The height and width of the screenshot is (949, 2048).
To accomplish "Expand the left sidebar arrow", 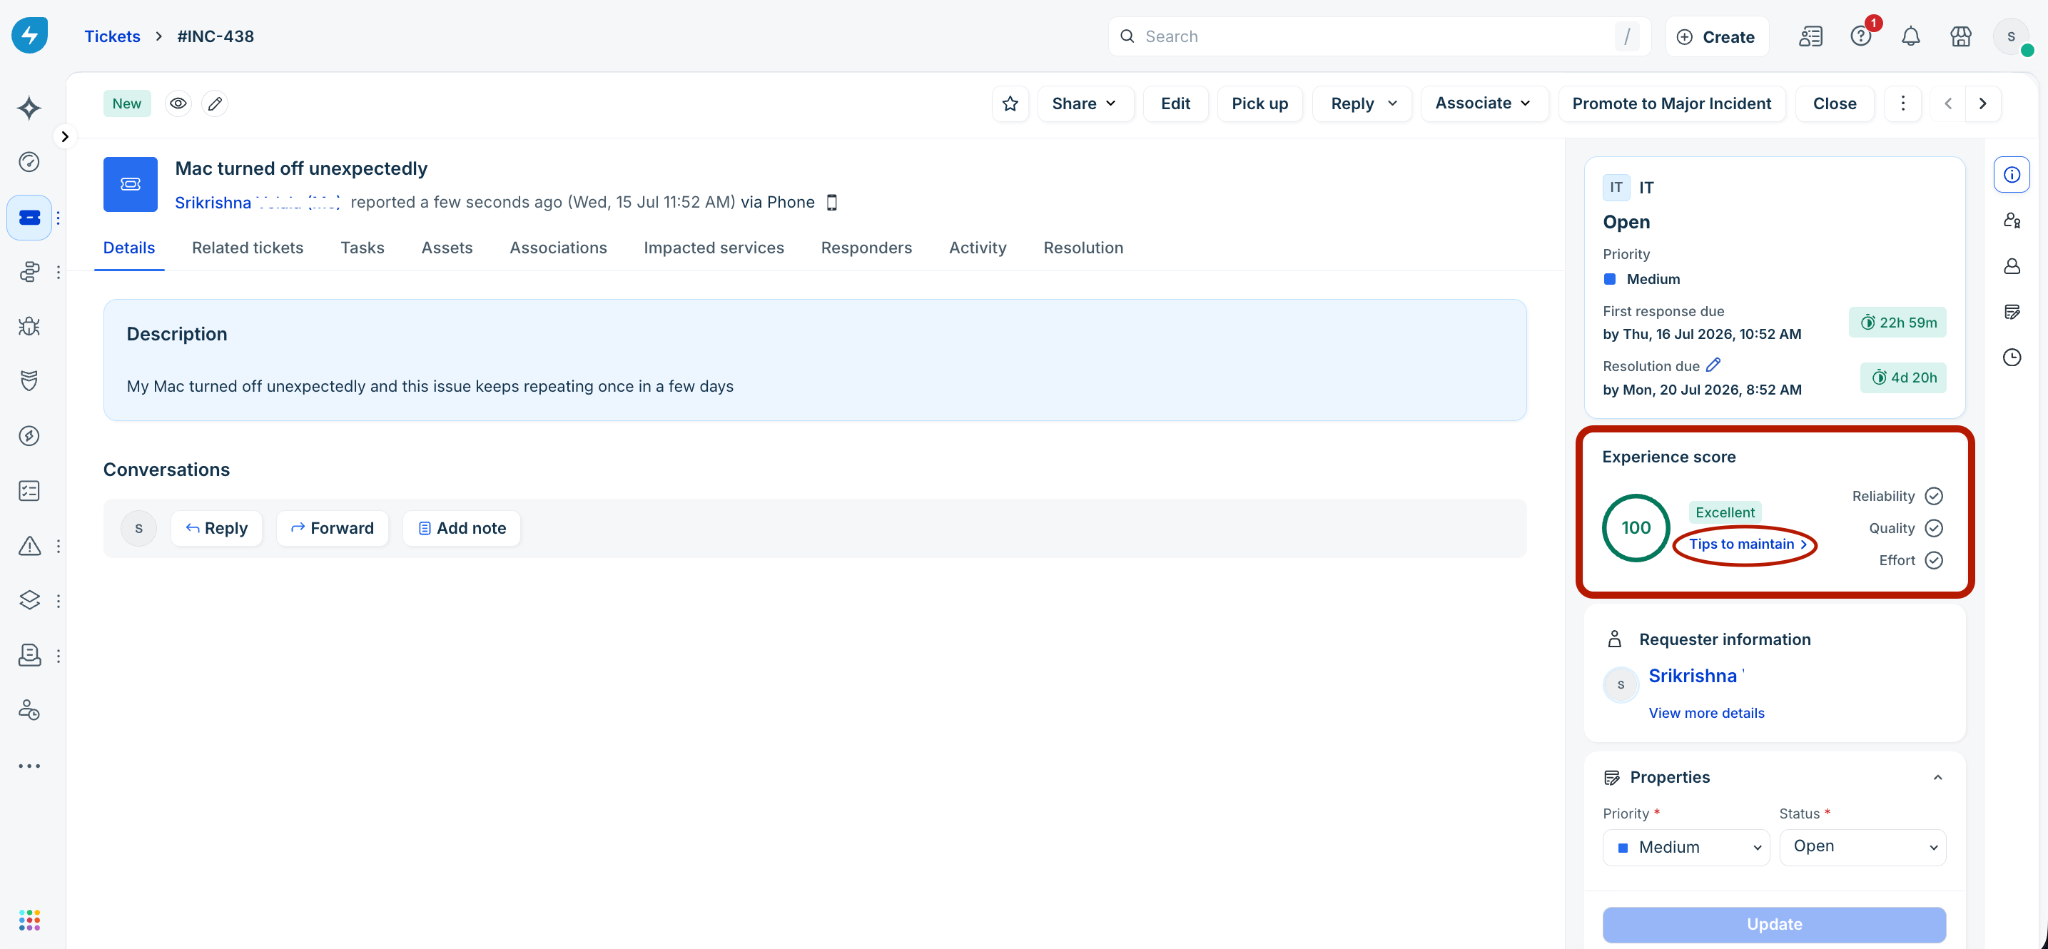I will pos(64,137).
